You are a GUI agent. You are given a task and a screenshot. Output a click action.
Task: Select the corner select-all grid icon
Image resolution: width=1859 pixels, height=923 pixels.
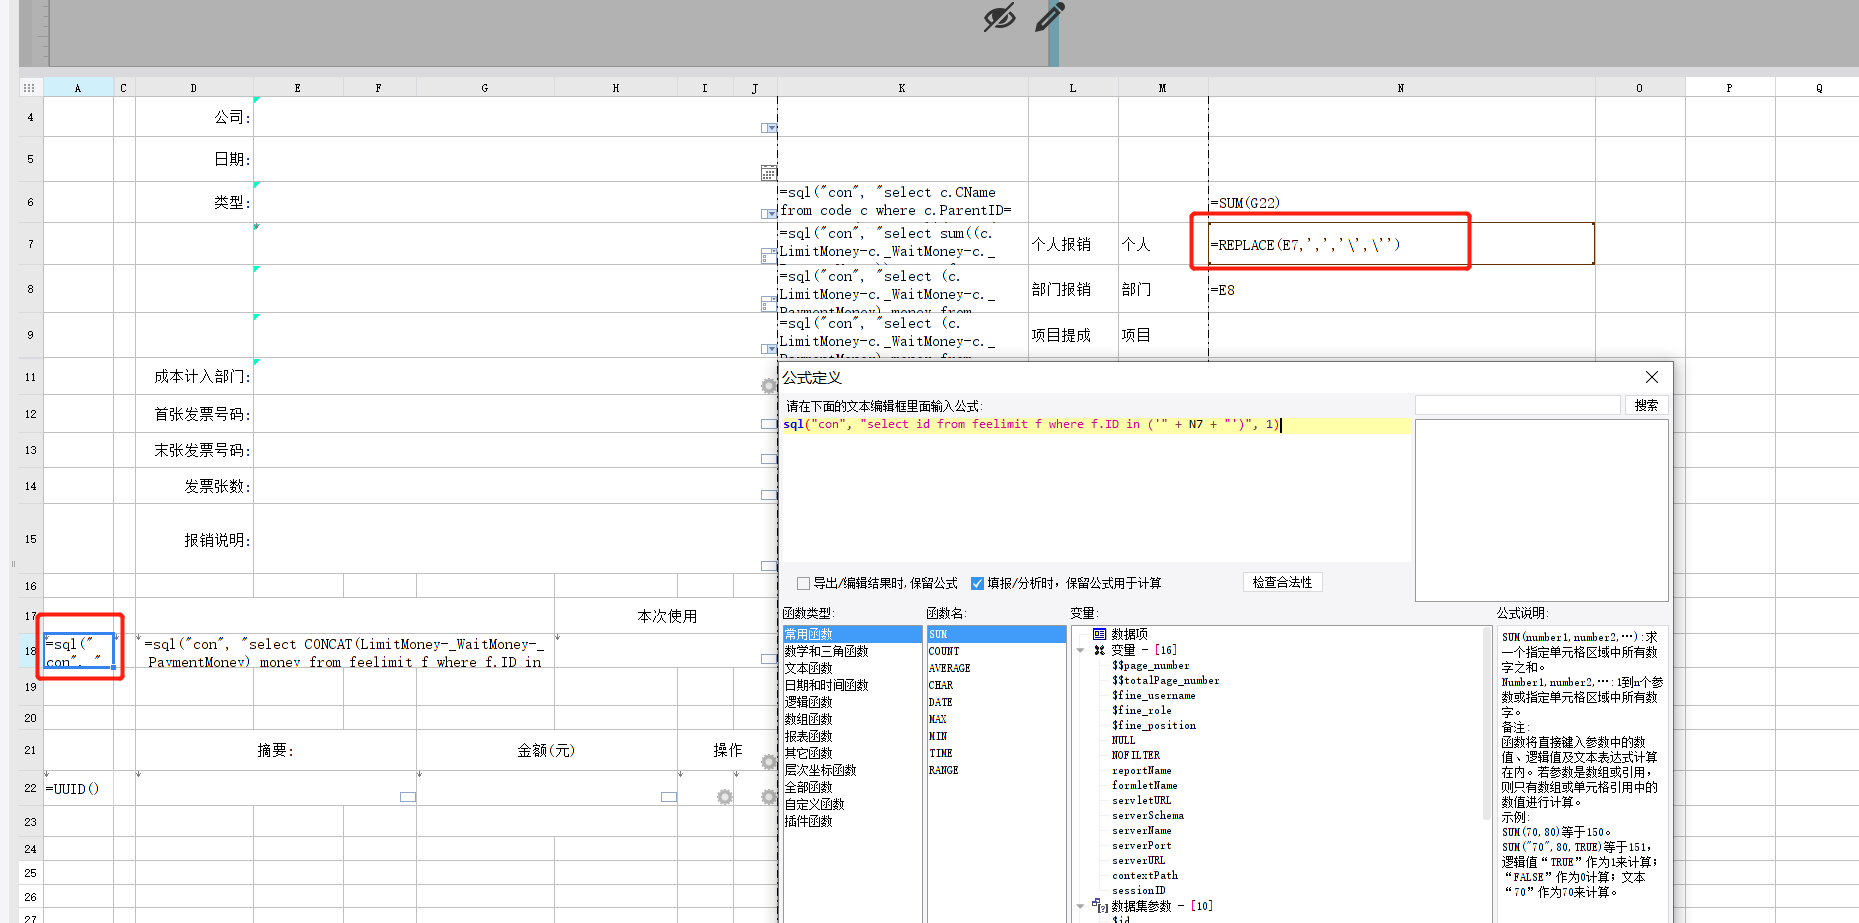[29, 88]
